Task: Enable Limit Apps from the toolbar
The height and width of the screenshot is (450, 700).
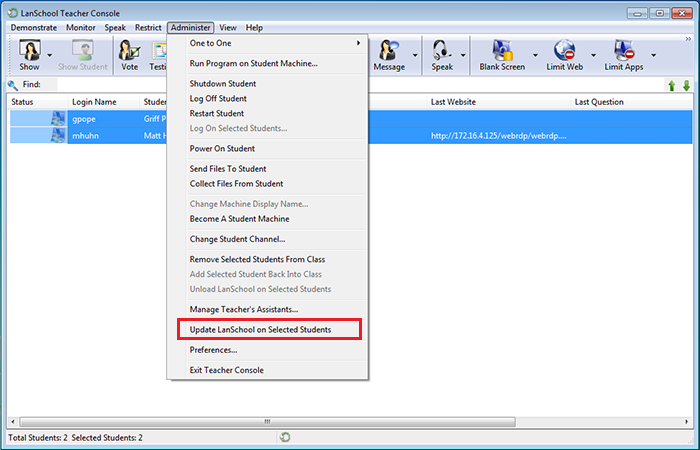Action: coord(624,55)
